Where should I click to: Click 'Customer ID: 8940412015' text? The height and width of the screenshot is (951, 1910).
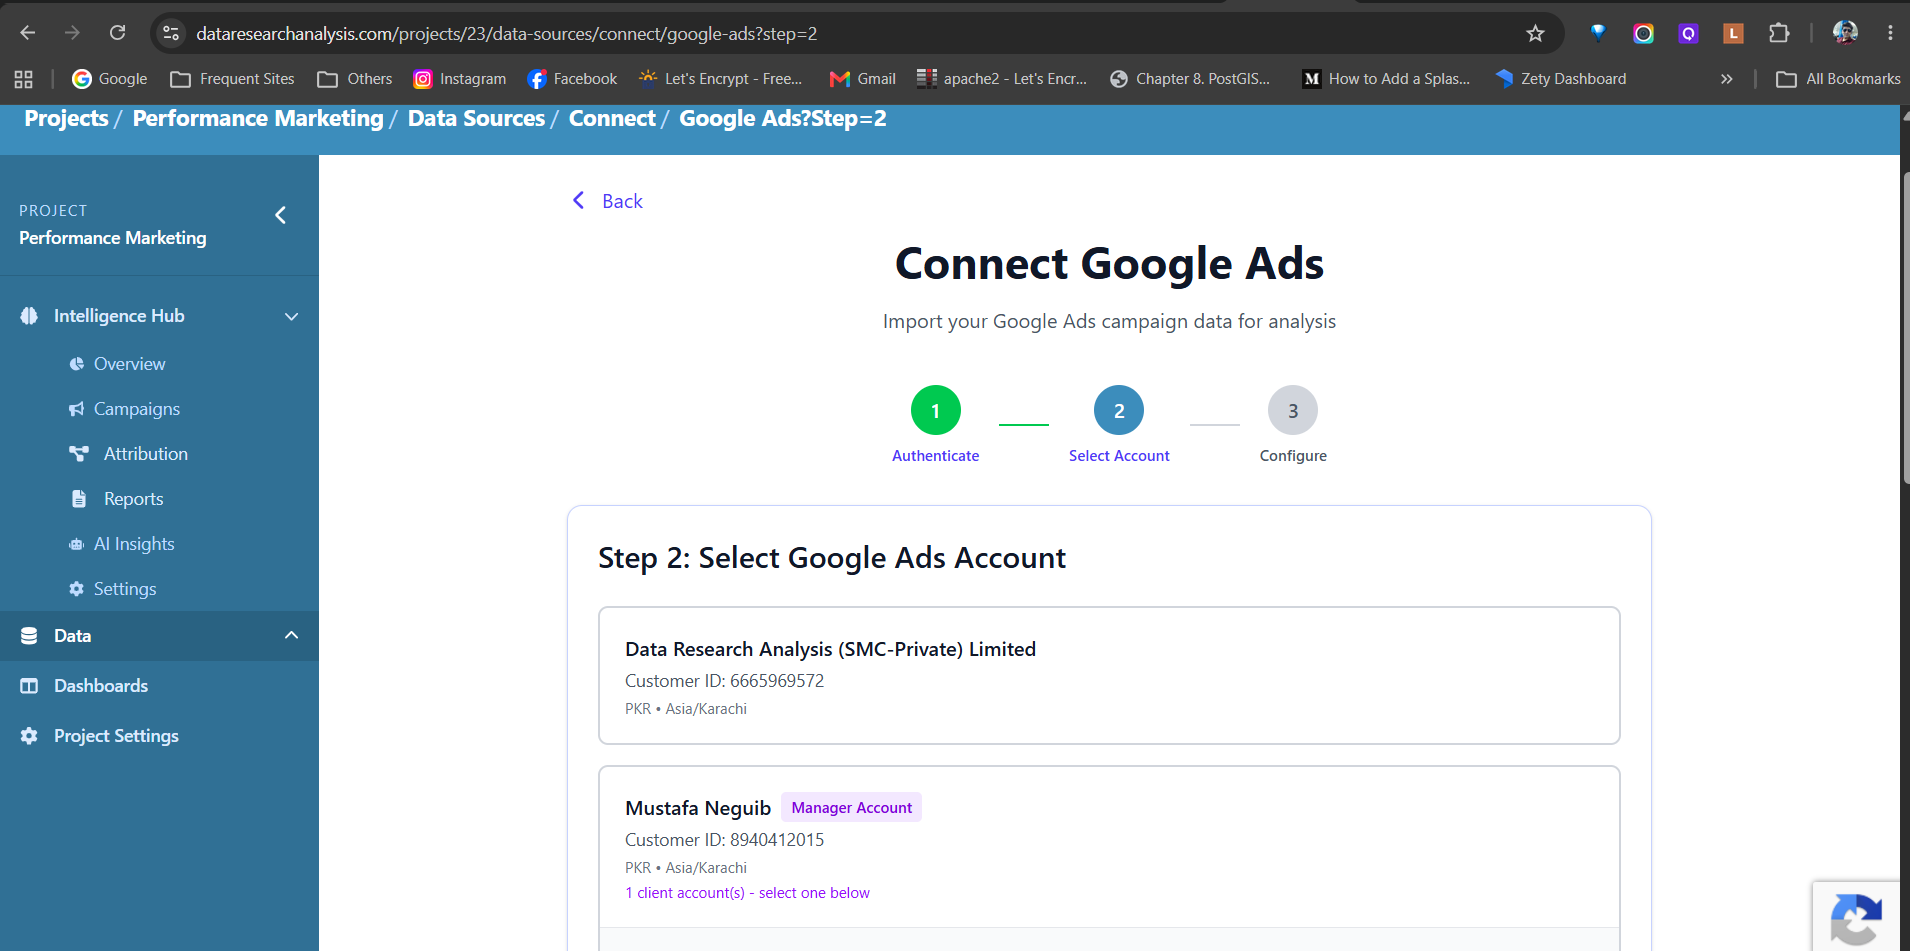coord(725,840)
